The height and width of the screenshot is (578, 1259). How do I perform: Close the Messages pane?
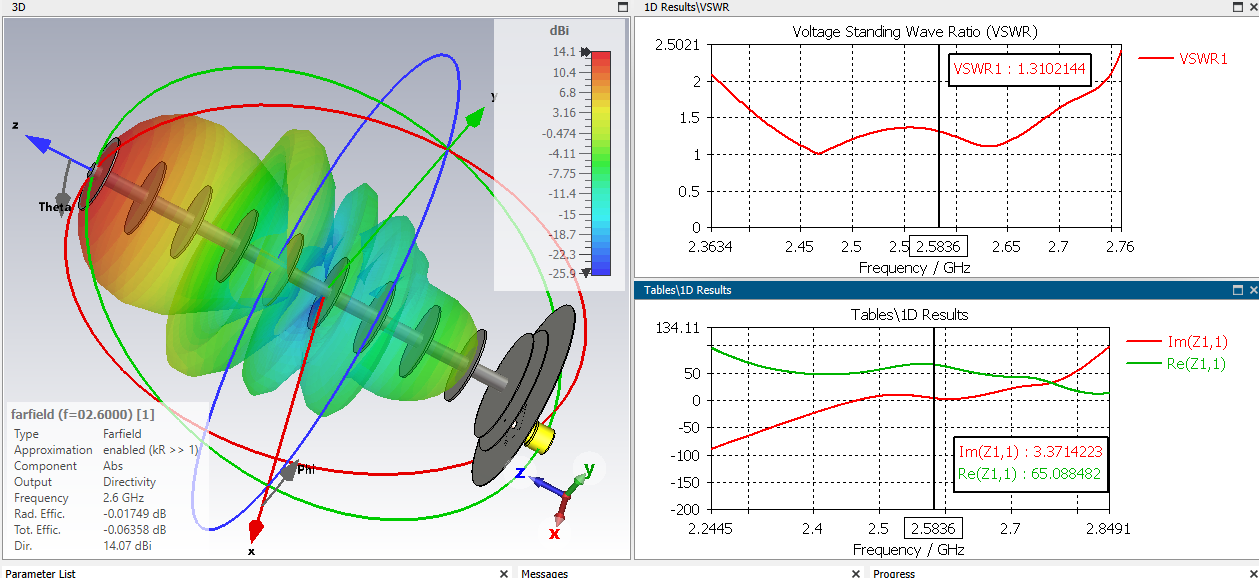point(856,573)
